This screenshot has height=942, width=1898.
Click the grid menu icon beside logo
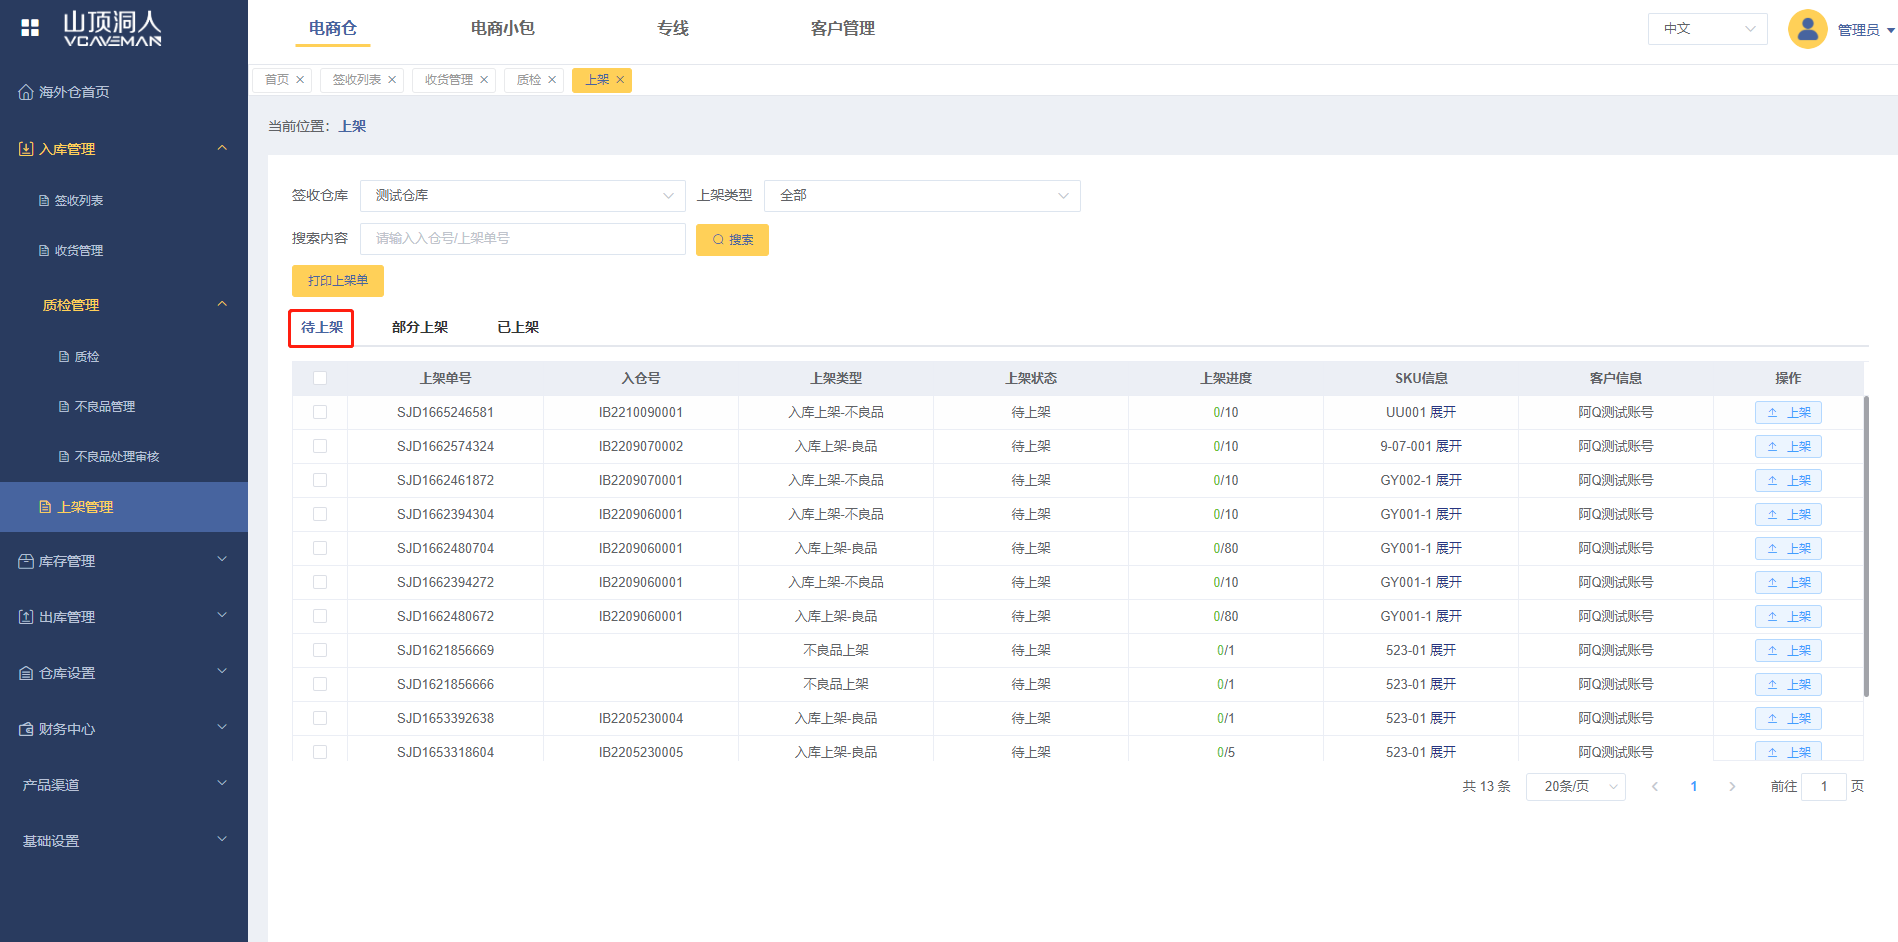(x=30, y=28)
